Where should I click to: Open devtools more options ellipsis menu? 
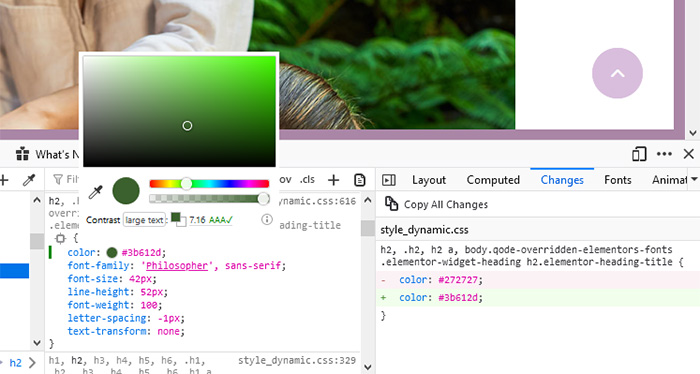coord(664,154)
